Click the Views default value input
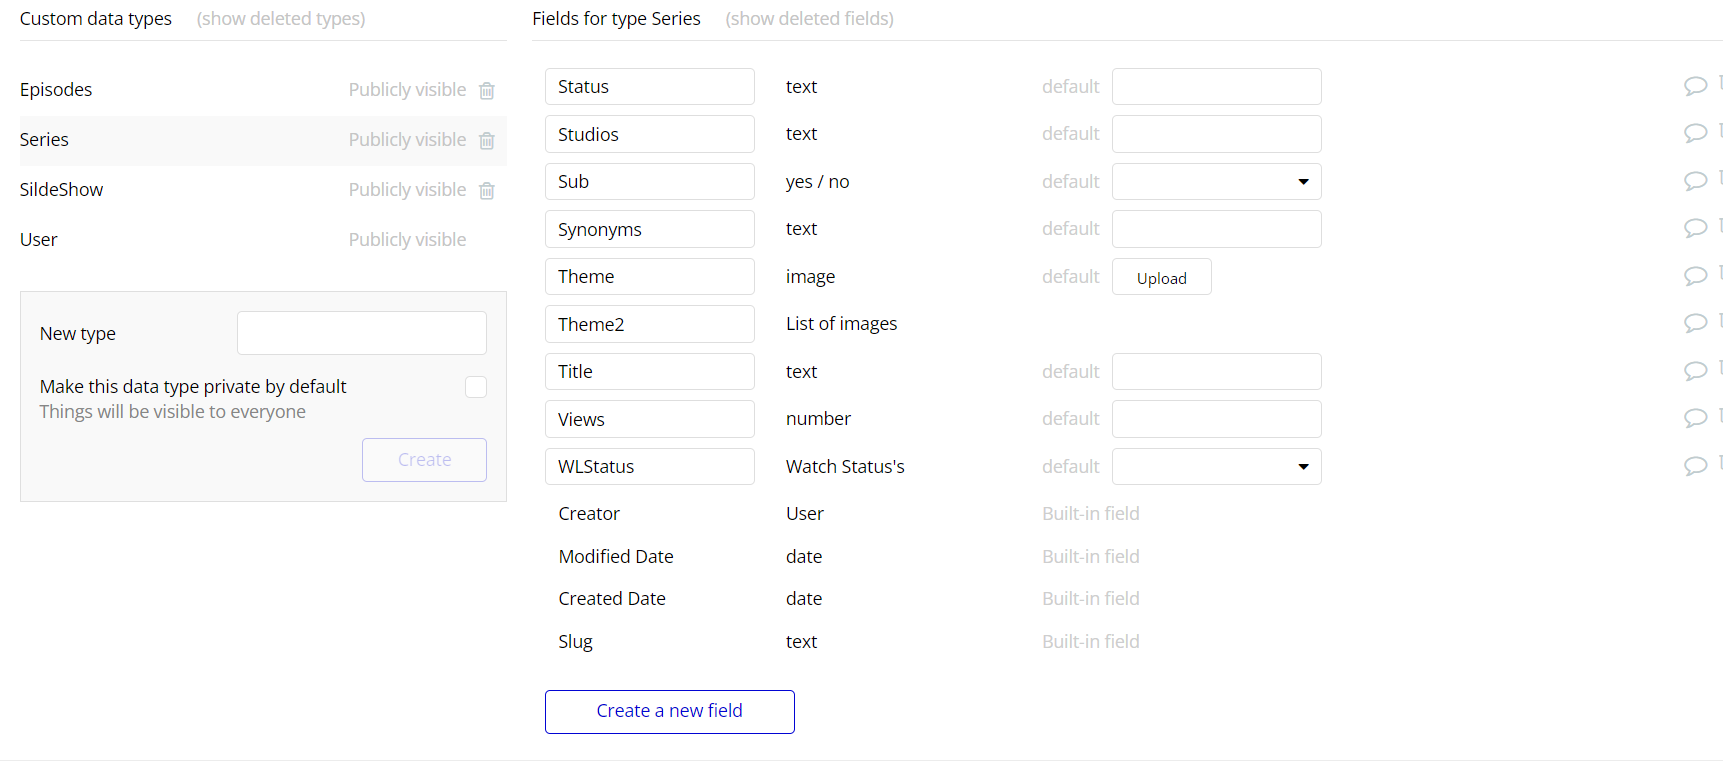This screenshot has height=766, width=1723. coord(1217,419)
